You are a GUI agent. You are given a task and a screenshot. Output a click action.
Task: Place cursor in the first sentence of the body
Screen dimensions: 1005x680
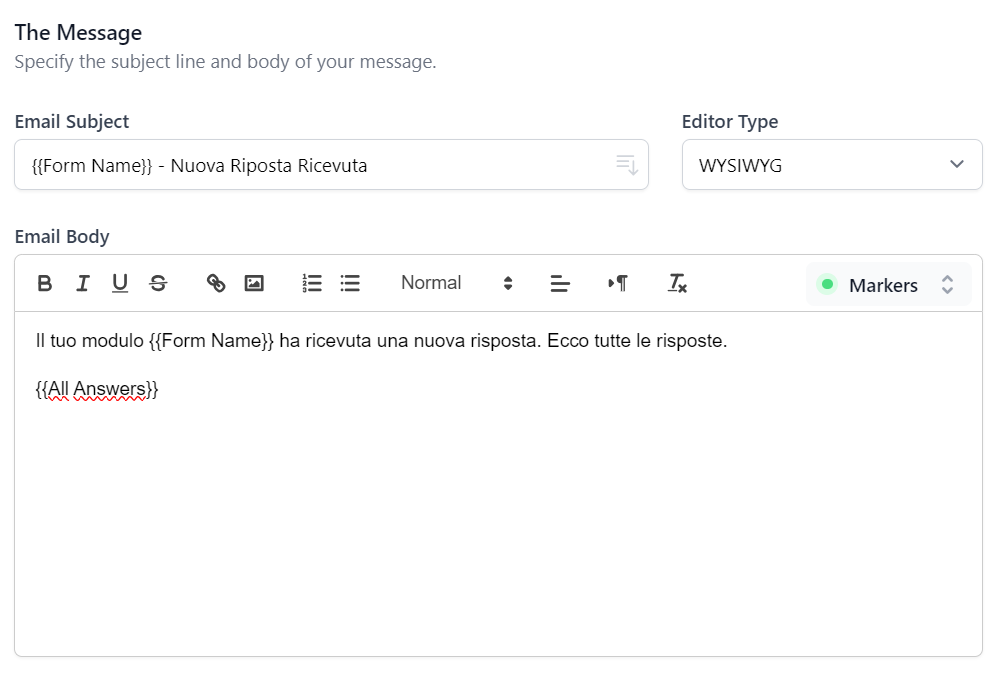coord(380,342)
